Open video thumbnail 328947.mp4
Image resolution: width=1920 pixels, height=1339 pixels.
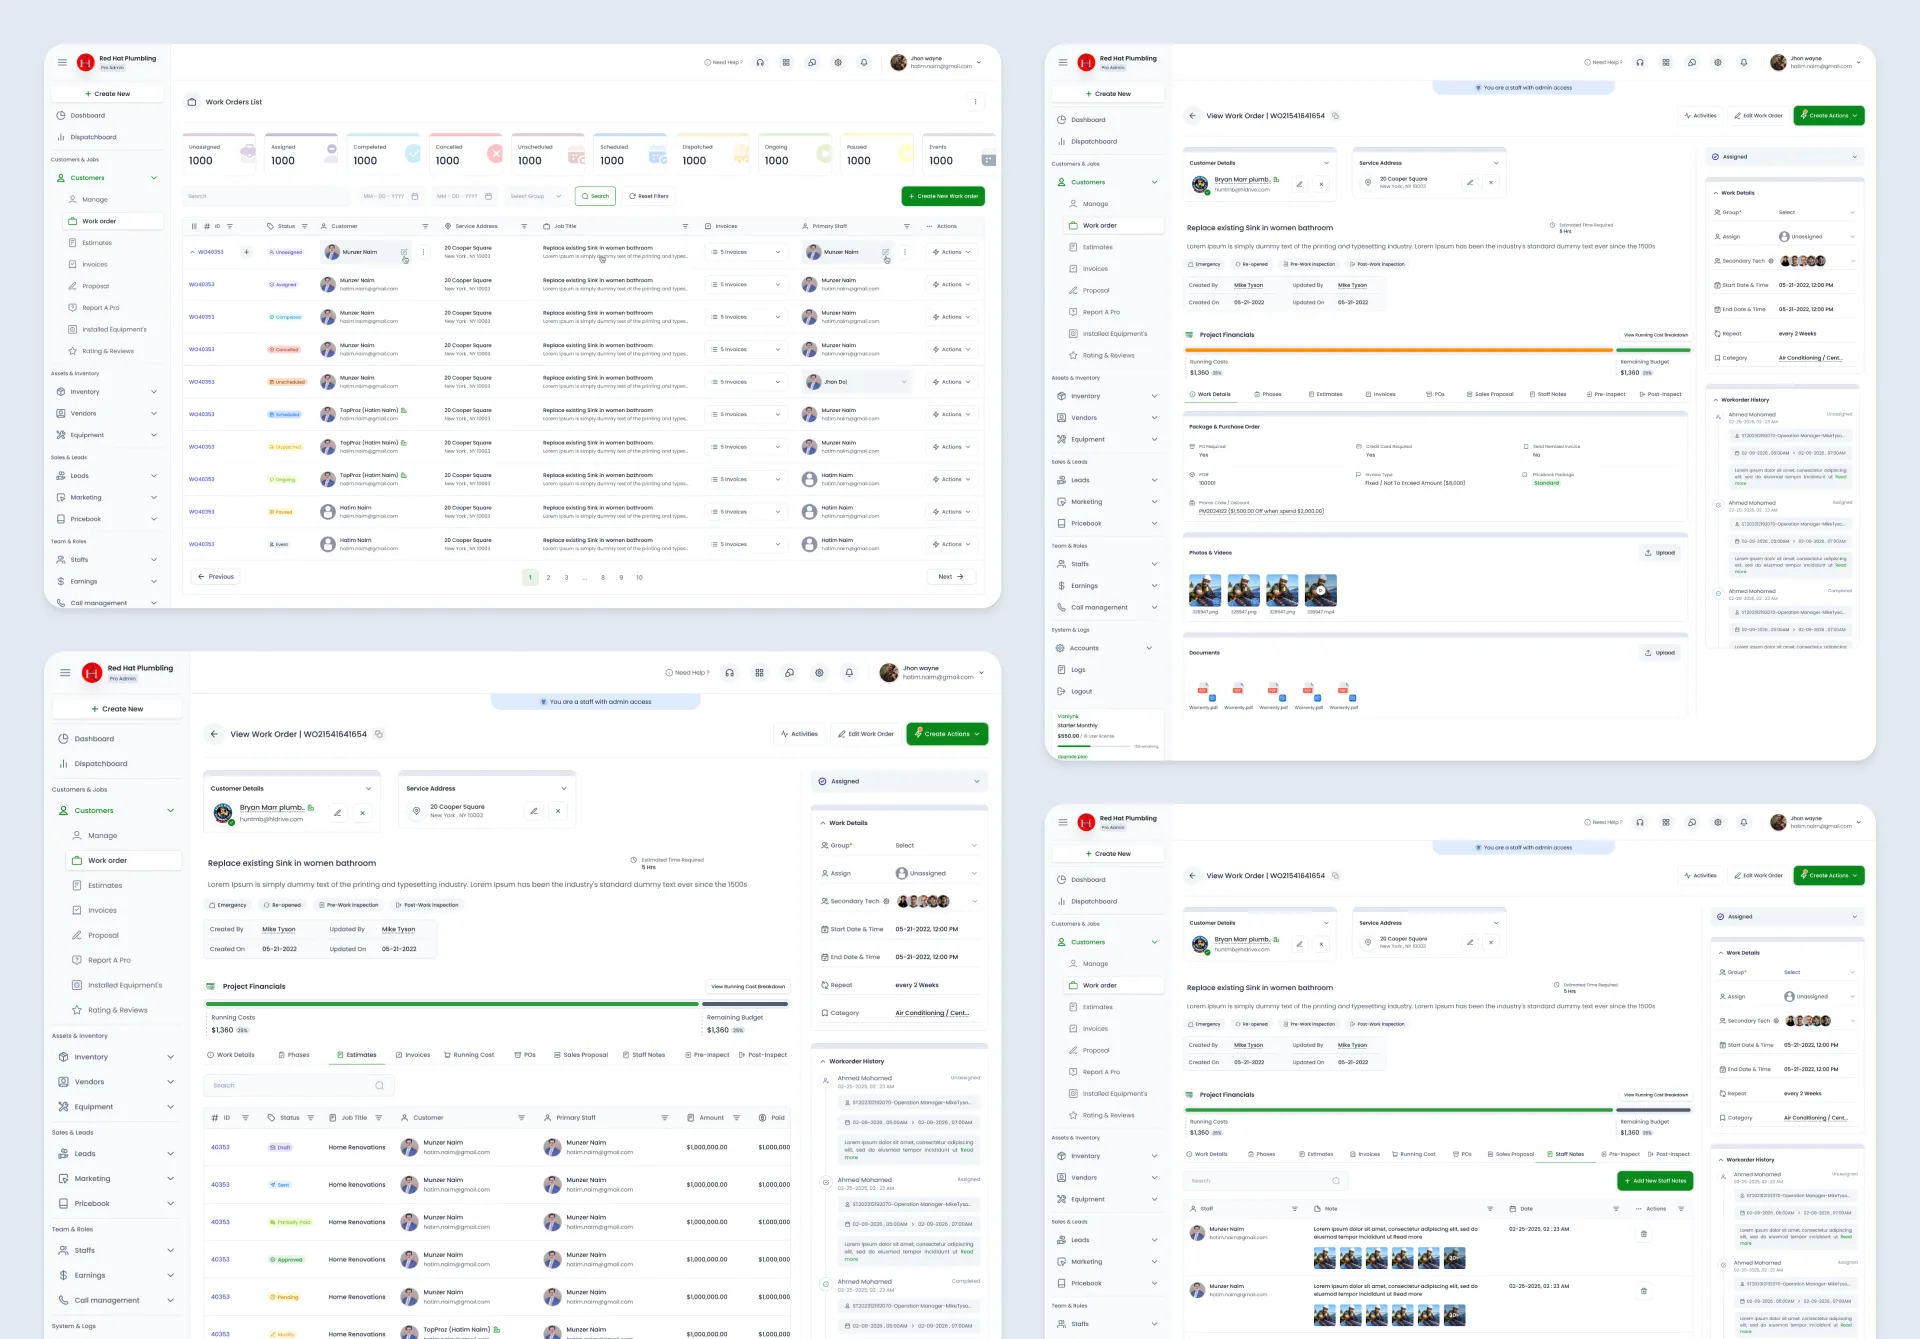point(1320,590)
